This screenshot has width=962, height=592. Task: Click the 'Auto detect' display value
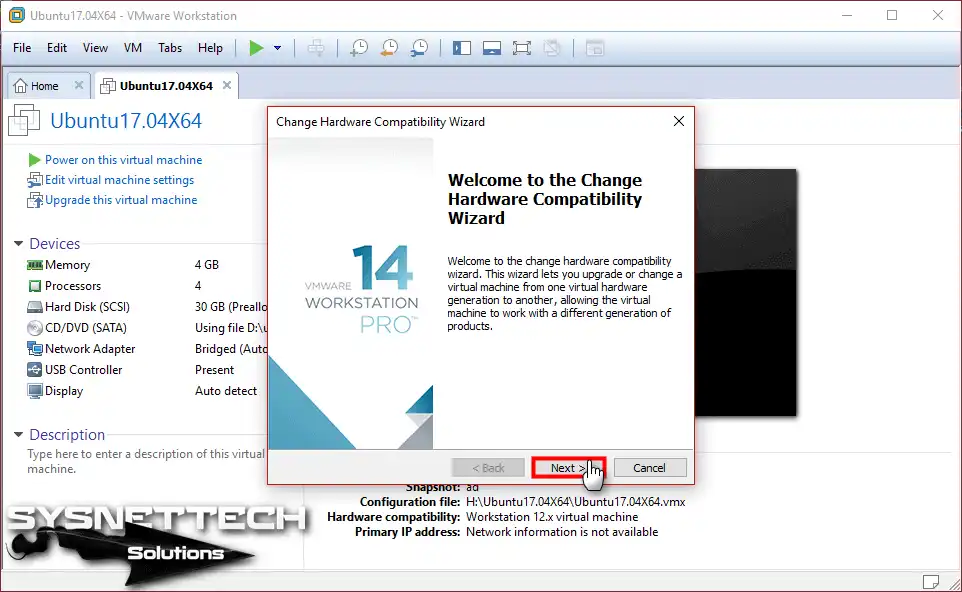226,391
